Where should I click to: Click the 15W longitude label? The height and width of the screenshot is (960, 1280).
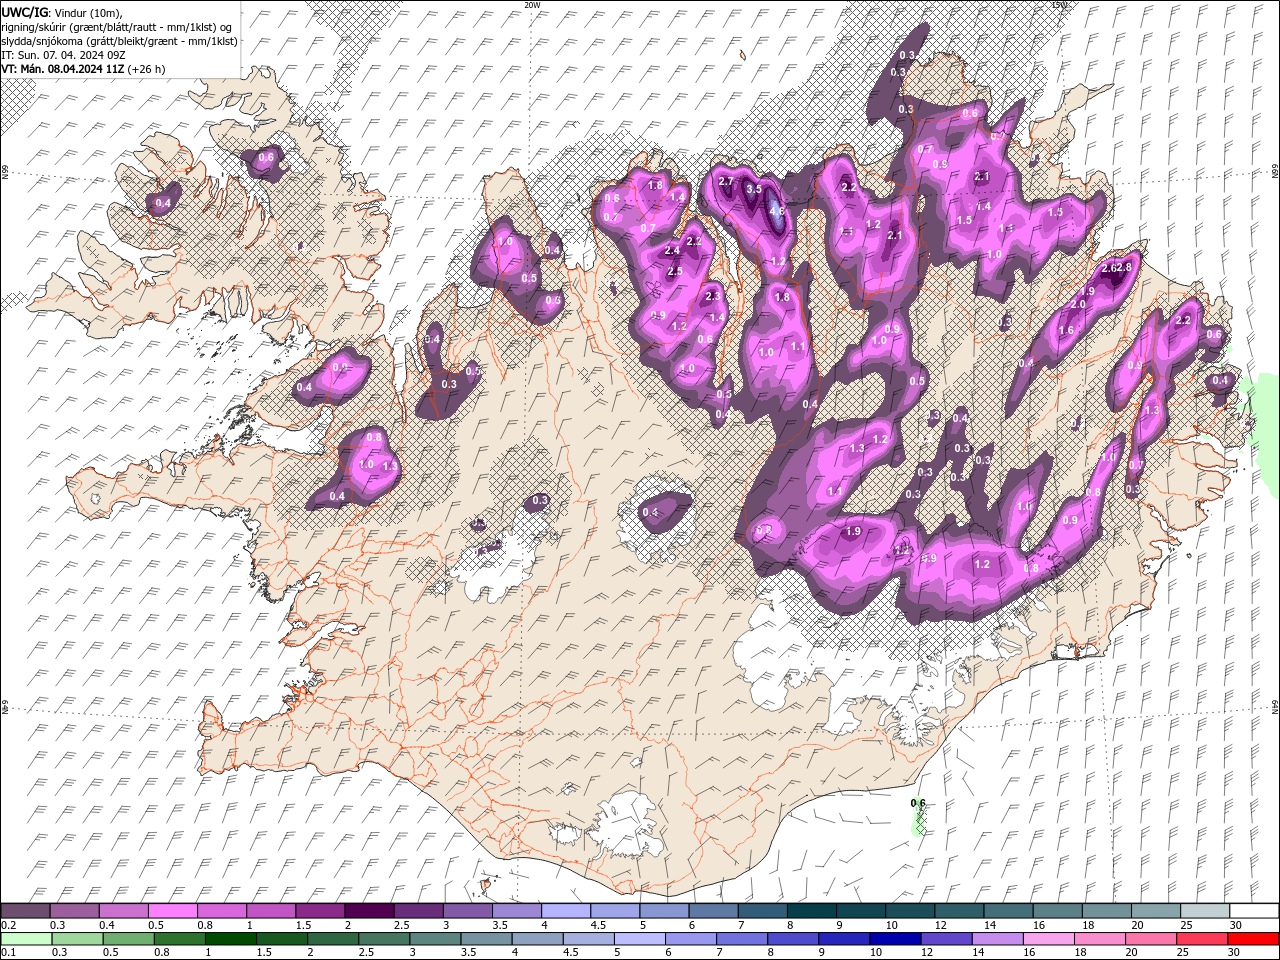[1060, 4]
